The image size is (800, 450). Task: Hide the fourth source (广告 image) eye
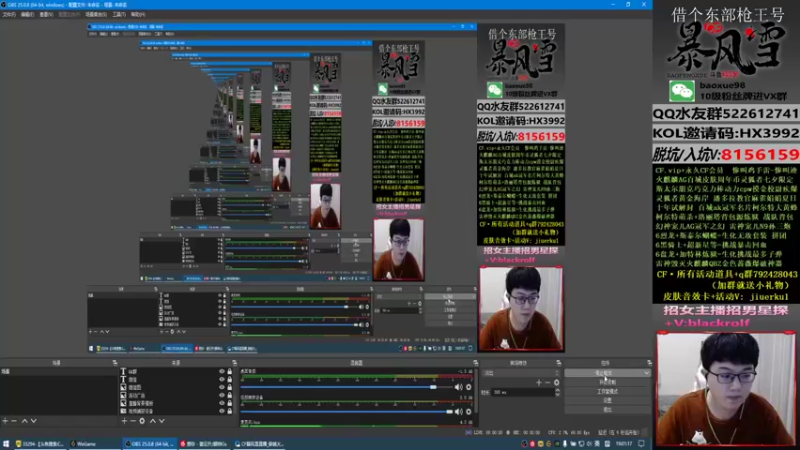pyautogui.click(x=221, y=395)
